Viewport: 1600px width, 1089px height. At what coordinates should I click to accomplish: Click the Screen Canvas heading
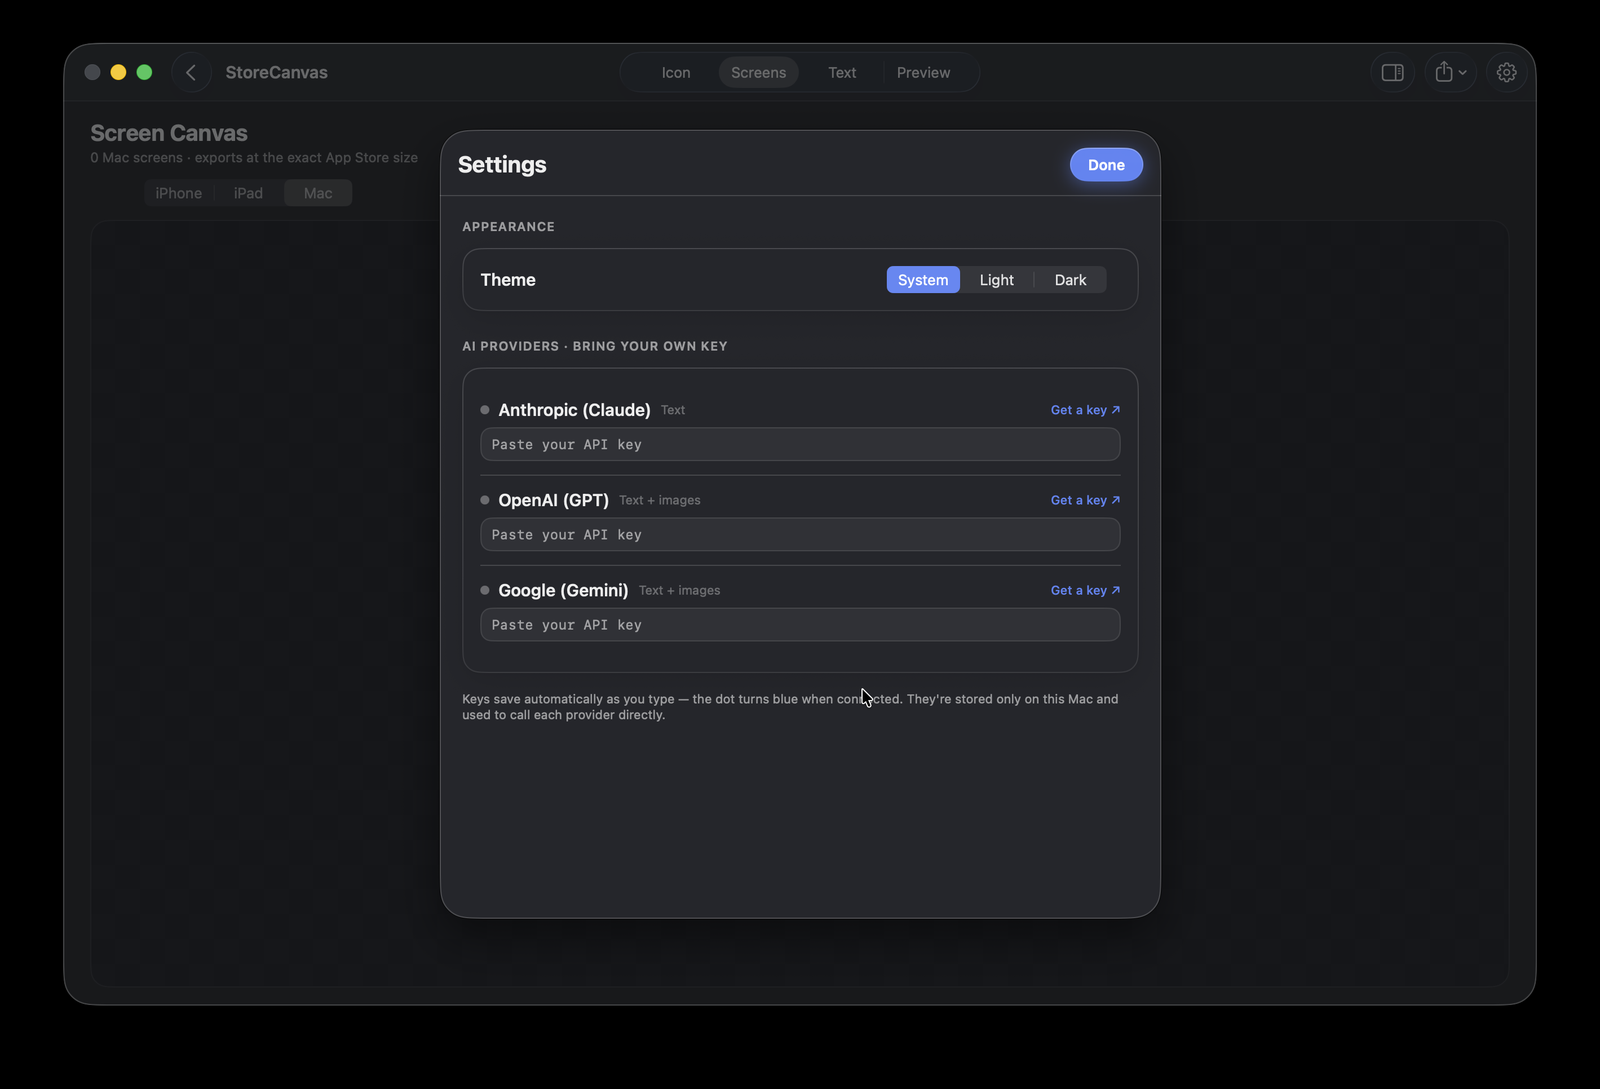[x=169, y=133]
